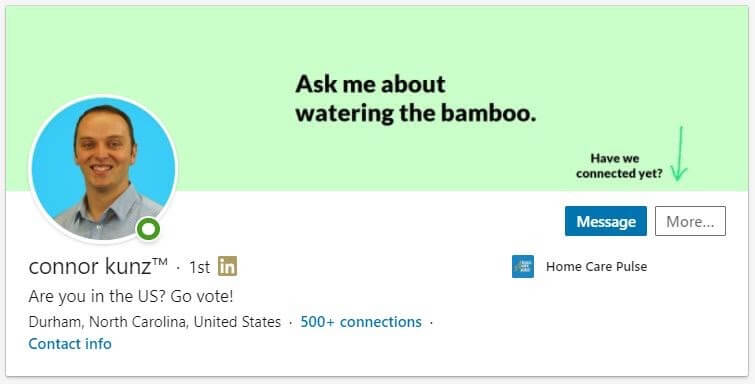755x384 pixels.
Task: Open the 500+ connections link
Action: [361, 321]
